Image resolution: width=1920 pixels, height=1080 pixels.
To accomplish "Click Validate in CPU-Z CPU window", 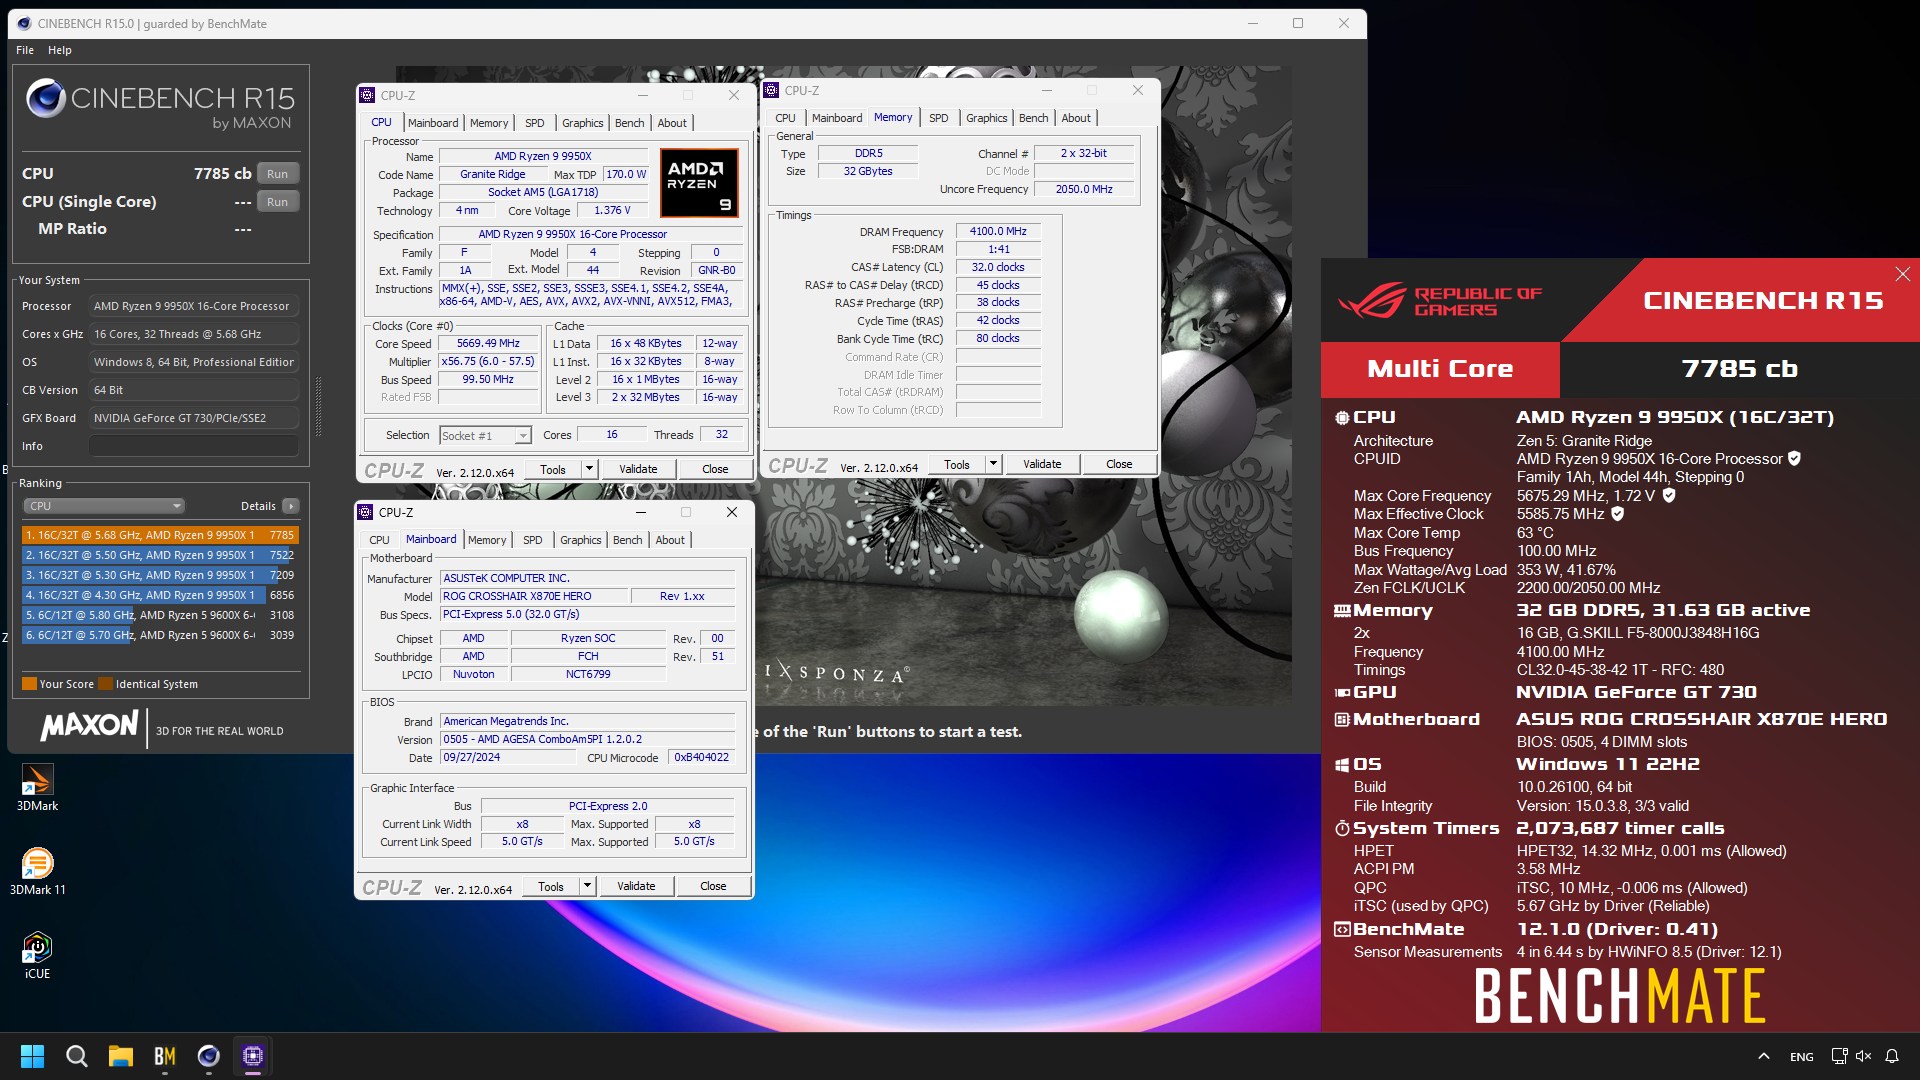I will click(638, 469).
